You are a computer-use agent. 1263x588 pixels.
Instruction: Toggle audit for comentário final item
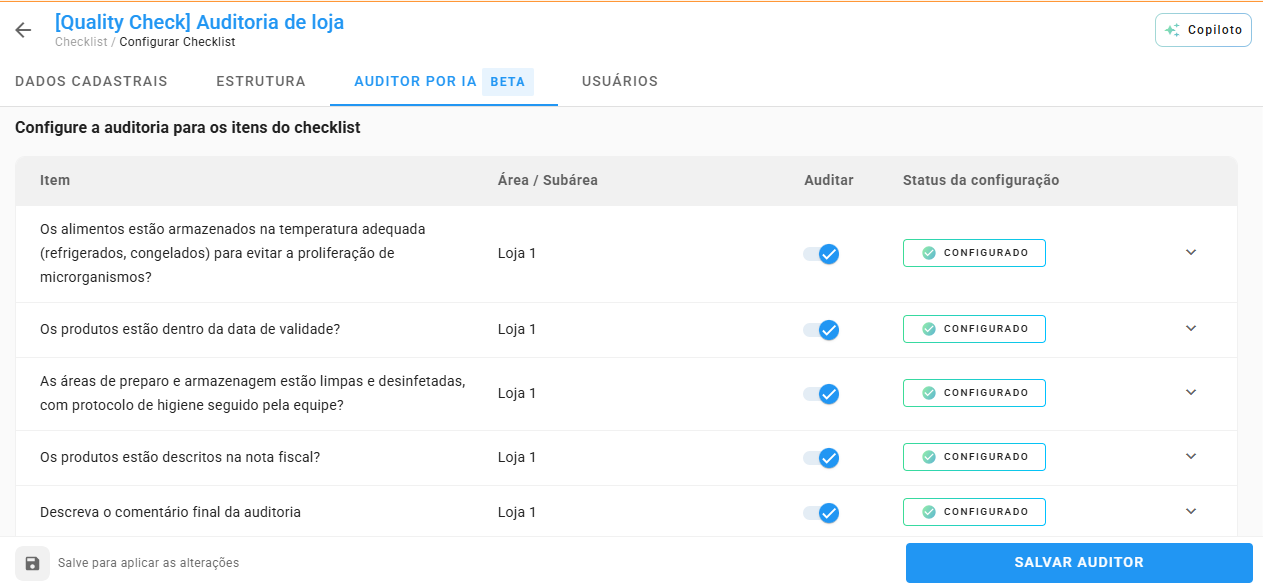821,513
